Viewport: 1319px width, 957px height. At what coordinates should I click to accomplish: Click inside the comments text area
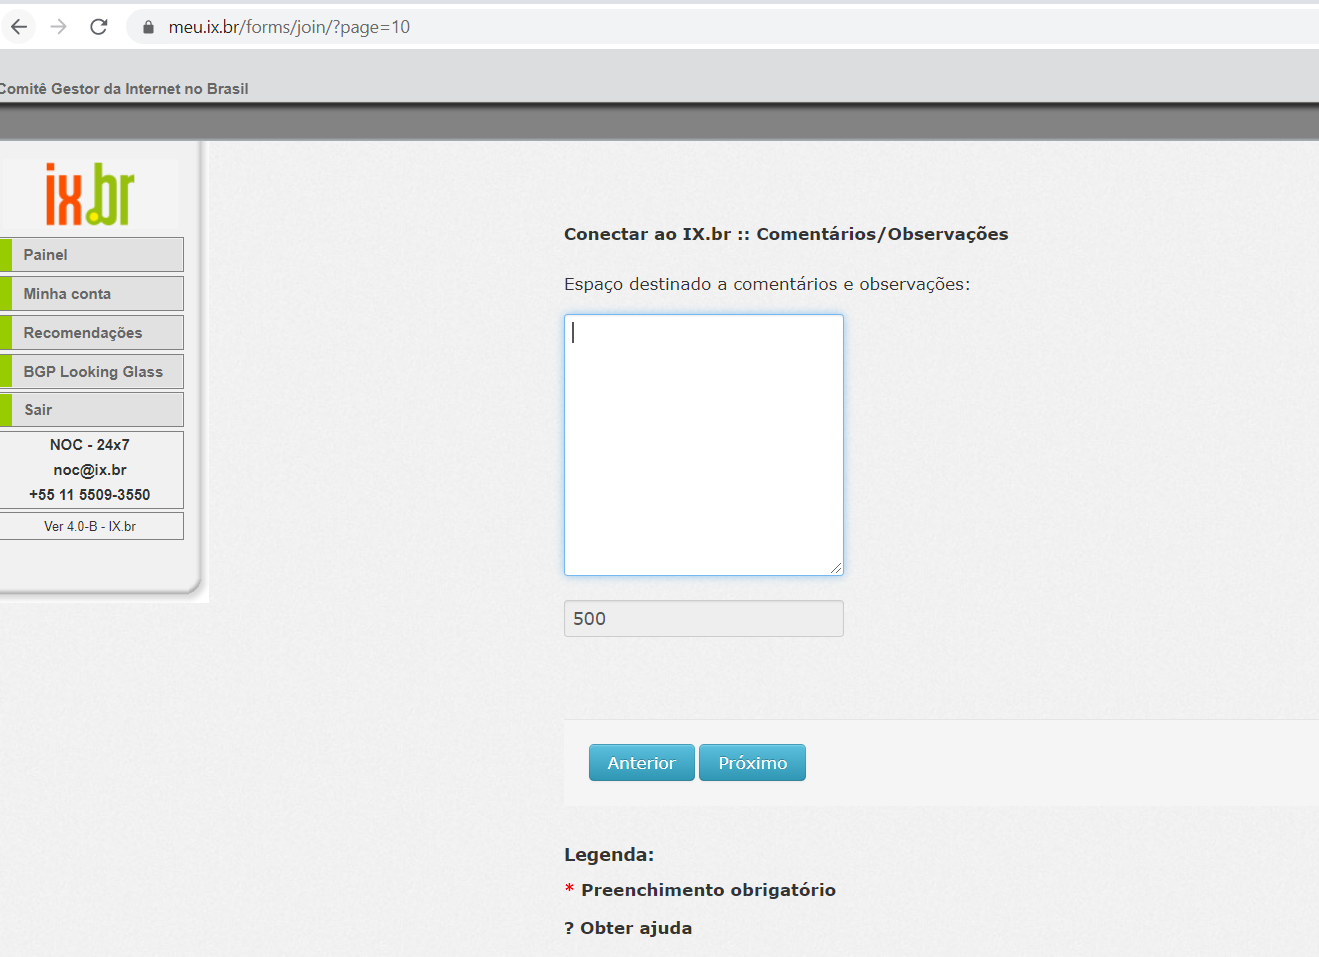[x=704, y=445]
